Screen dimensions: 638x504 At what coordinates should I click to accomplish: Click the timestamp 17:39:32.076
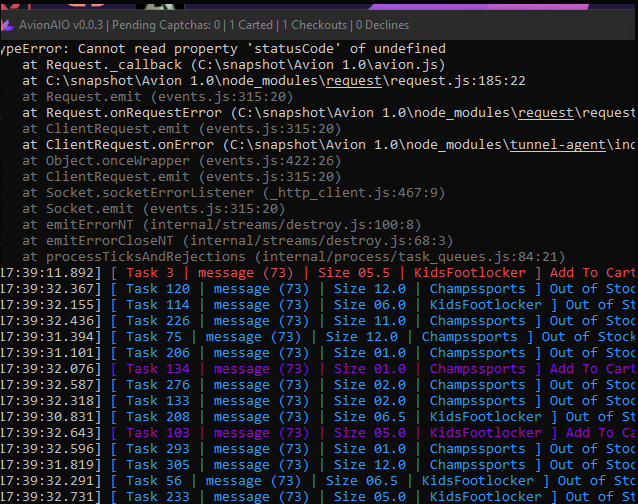(50, 369)
